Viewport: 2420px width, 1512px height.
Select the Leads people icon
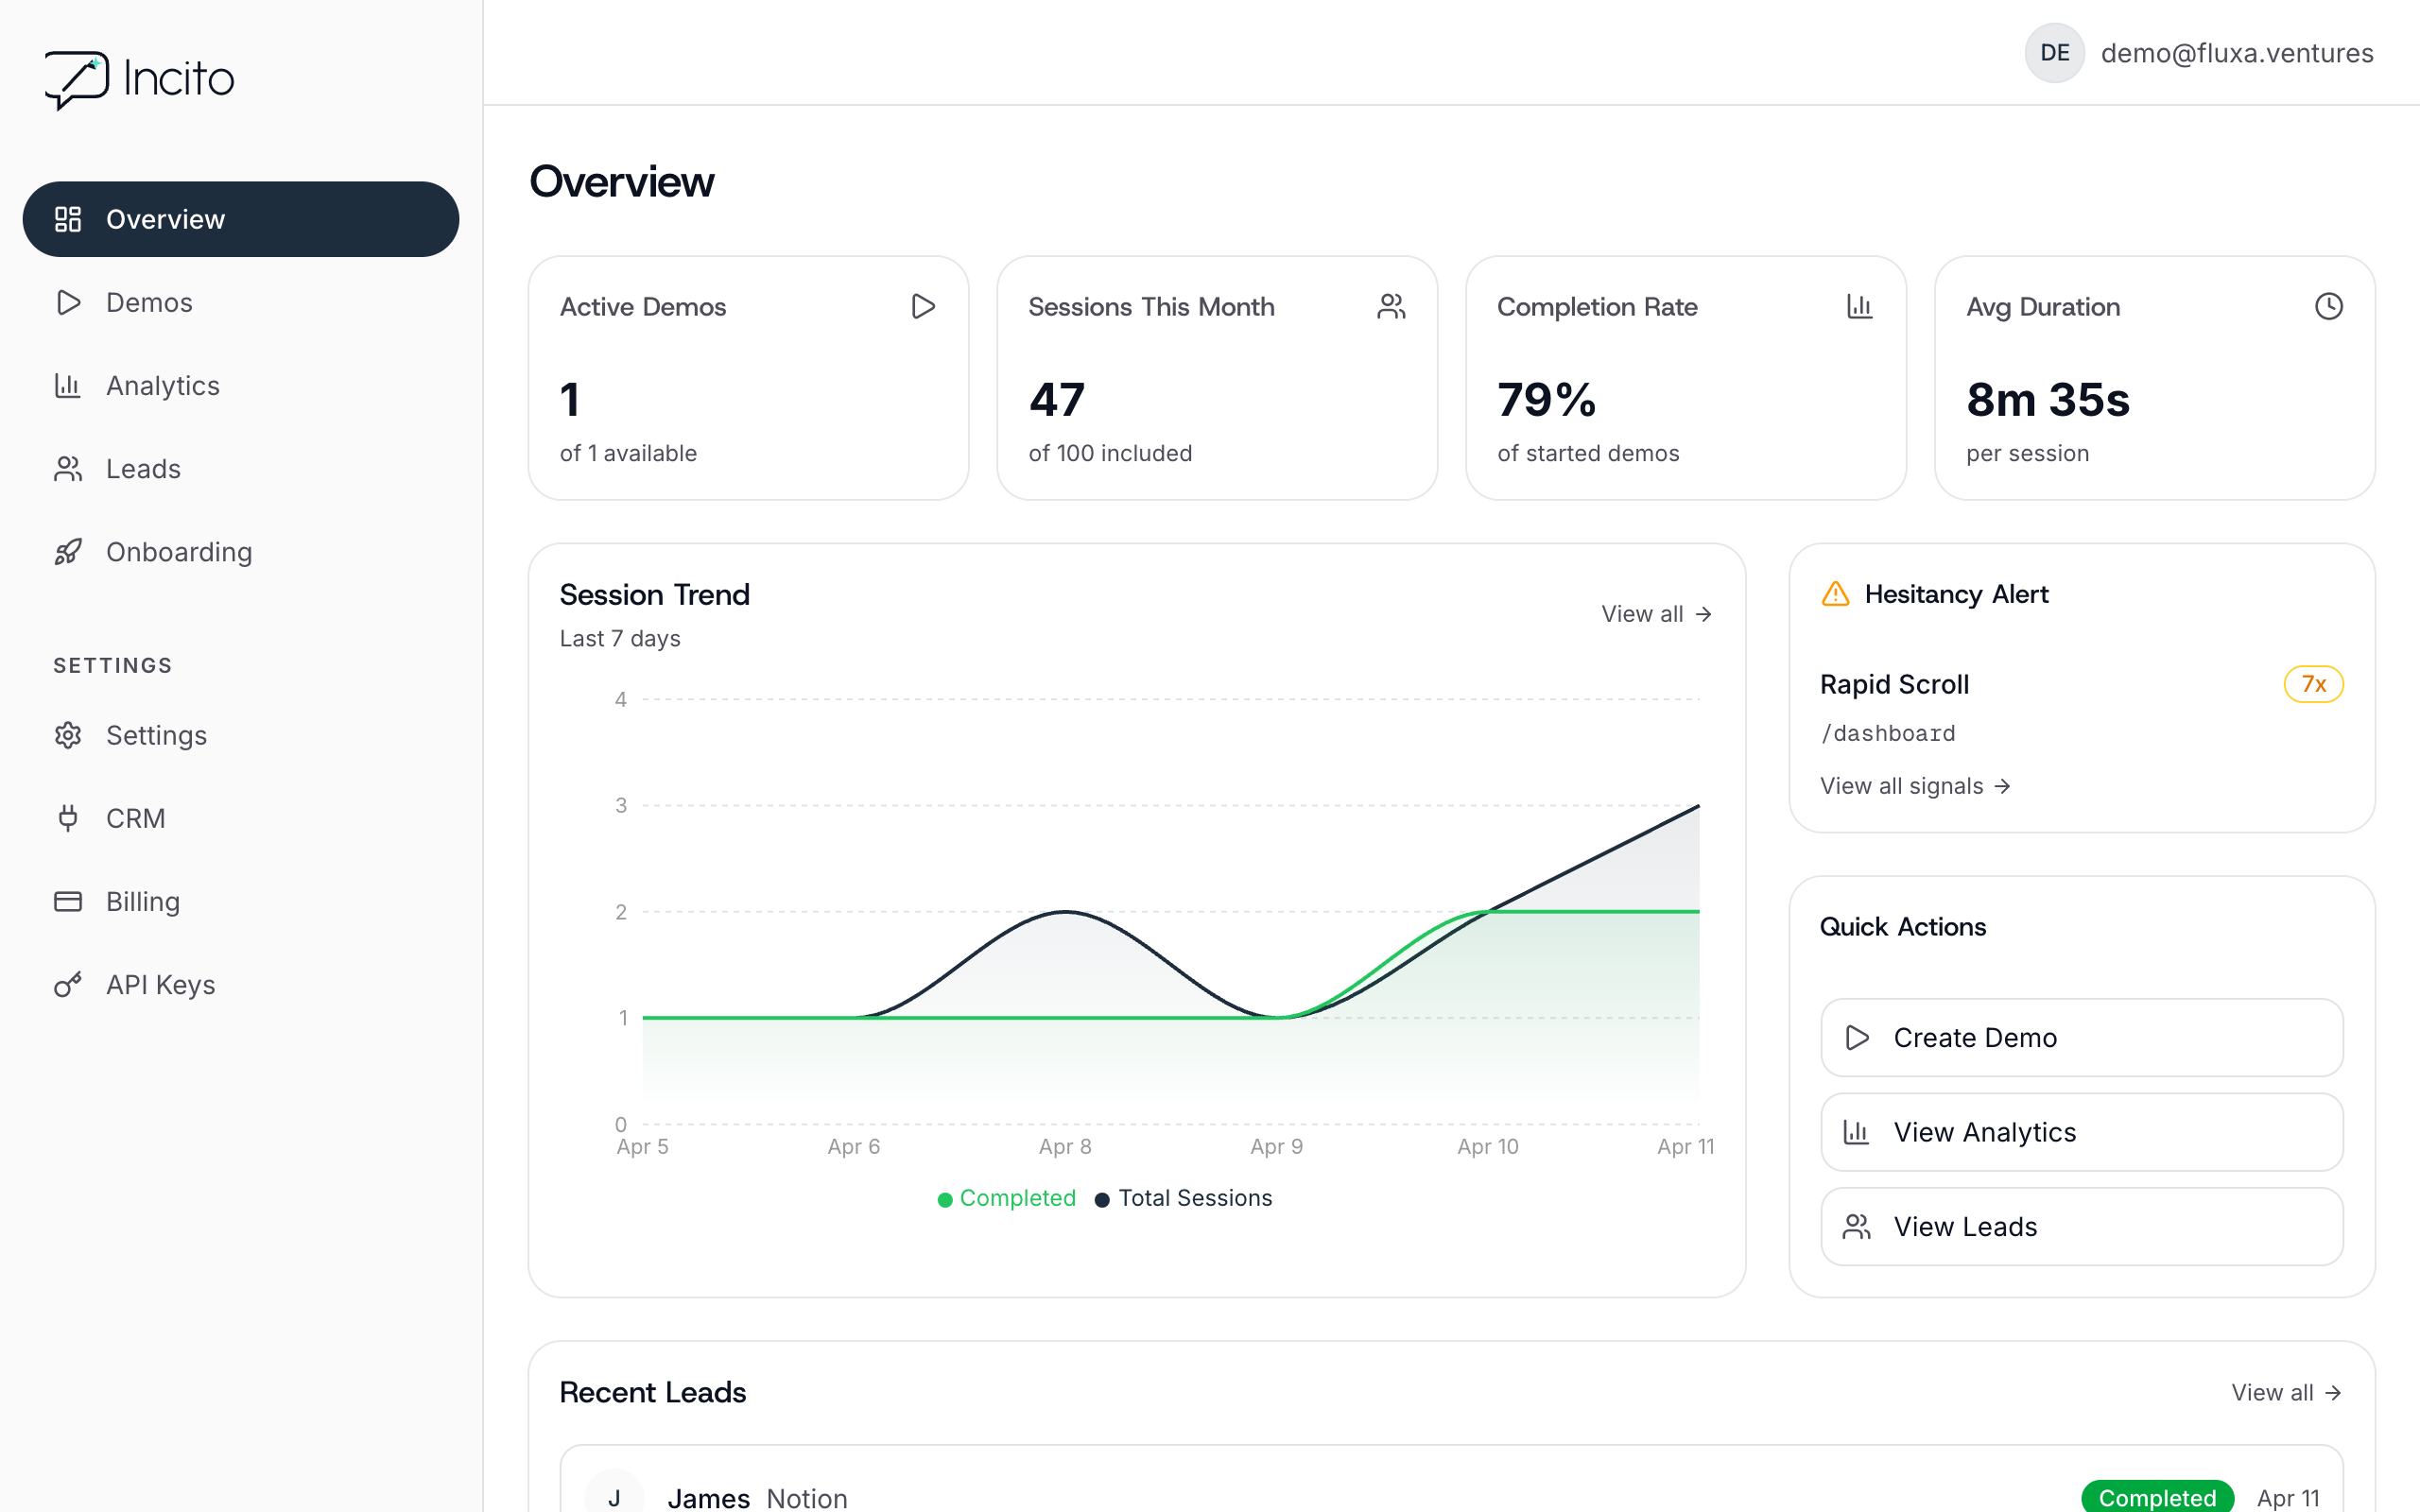68,468
